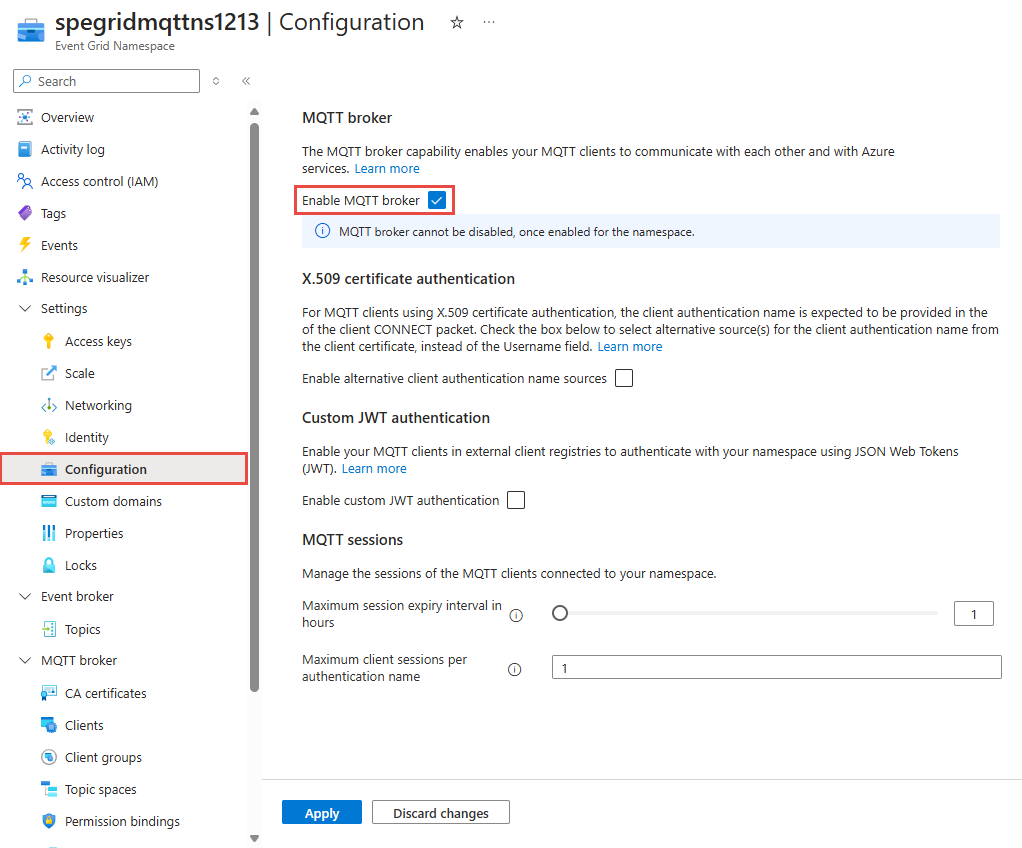Open the Activity log page
Screen dimensions: 1022x848
[x=72, y=149]
